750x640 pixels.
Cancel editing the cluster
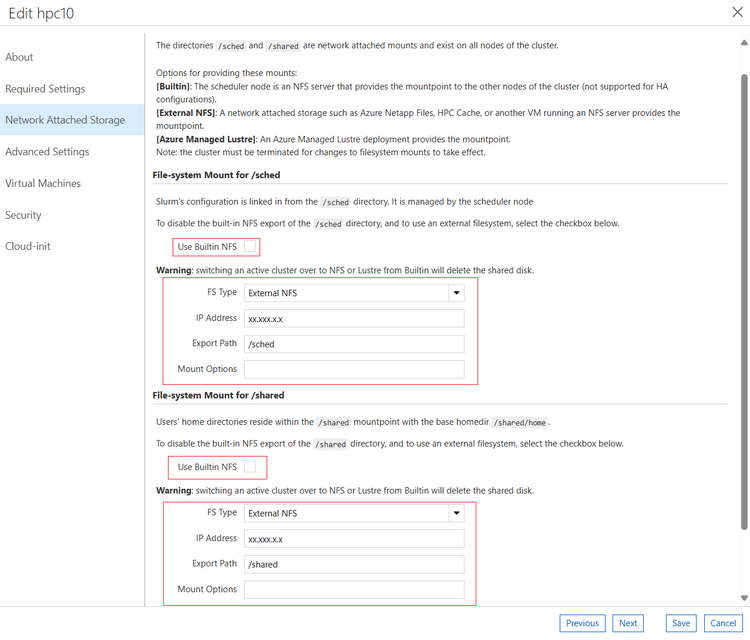(x=723, y=623)
